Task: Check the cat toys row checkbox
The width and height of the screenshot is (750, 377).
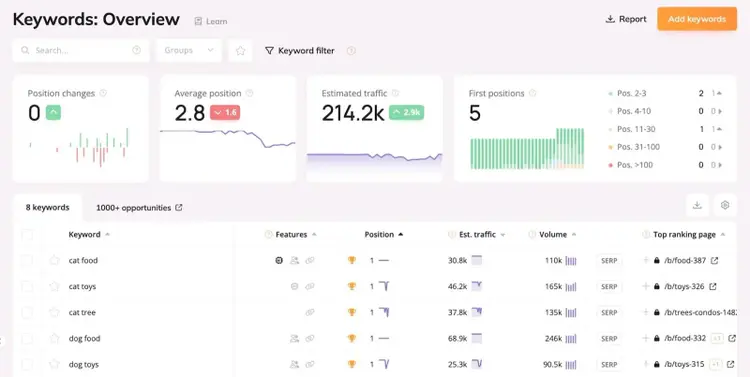Action: (27, 287)
